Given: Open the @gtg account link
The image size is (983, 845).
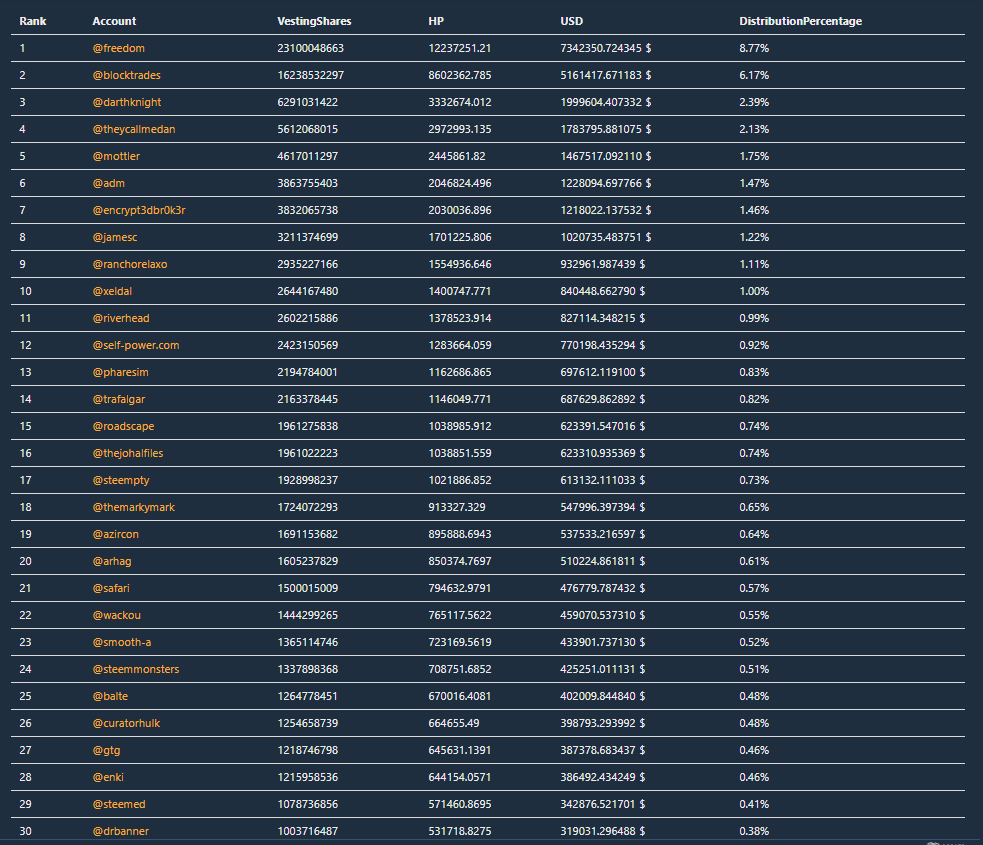Looking at the screenshot, I should point(107,749).
